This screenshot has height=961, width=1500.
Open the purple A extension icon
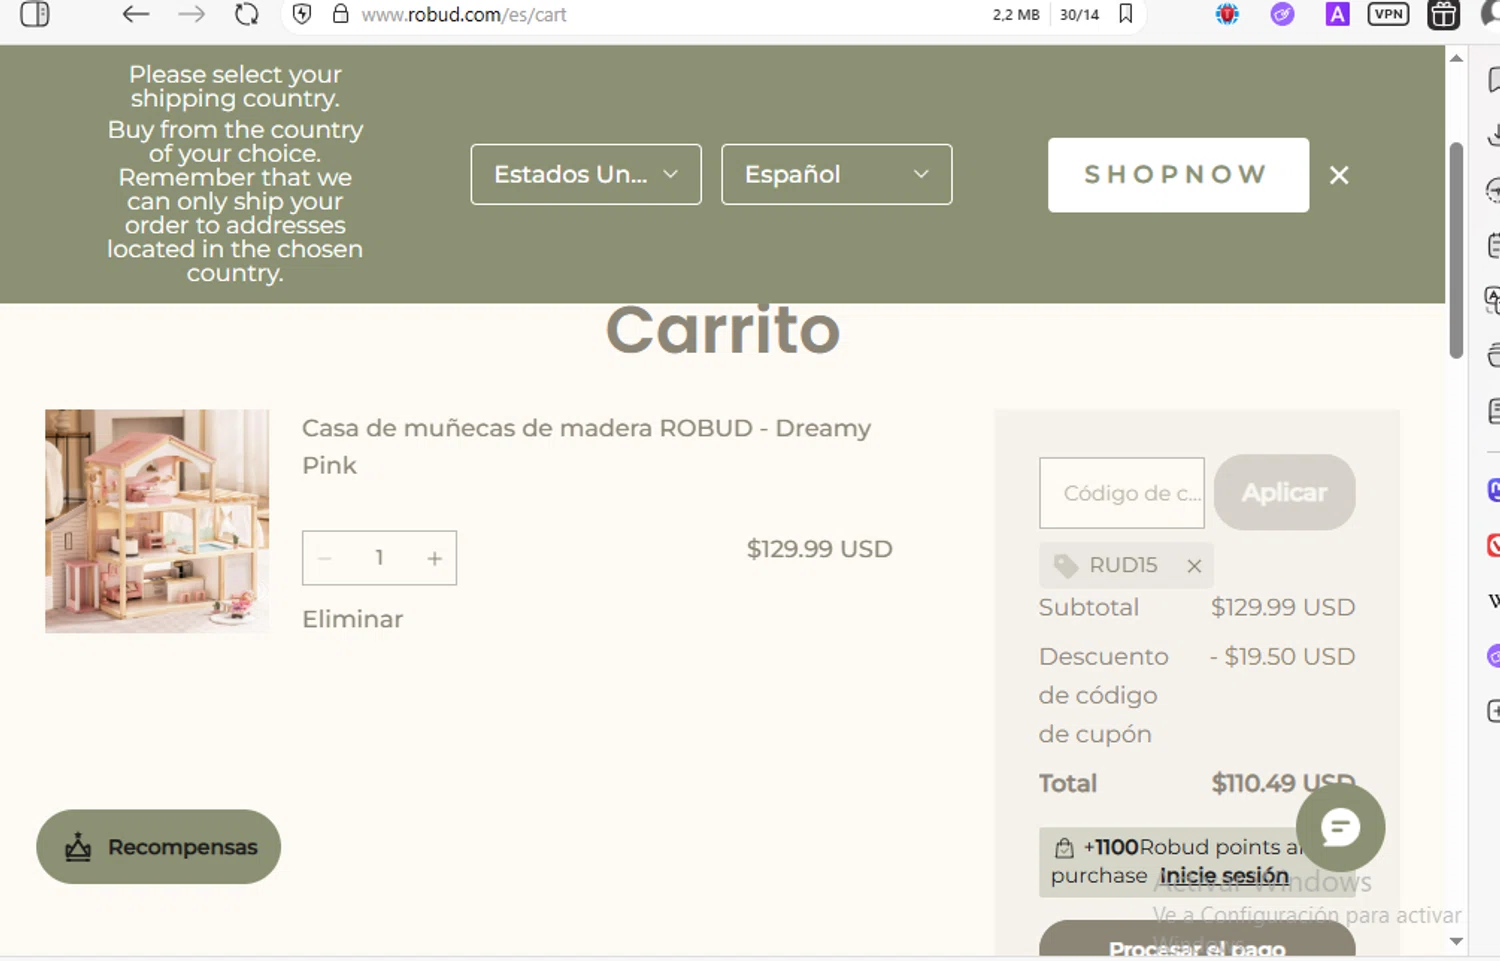coord(1337,14)
